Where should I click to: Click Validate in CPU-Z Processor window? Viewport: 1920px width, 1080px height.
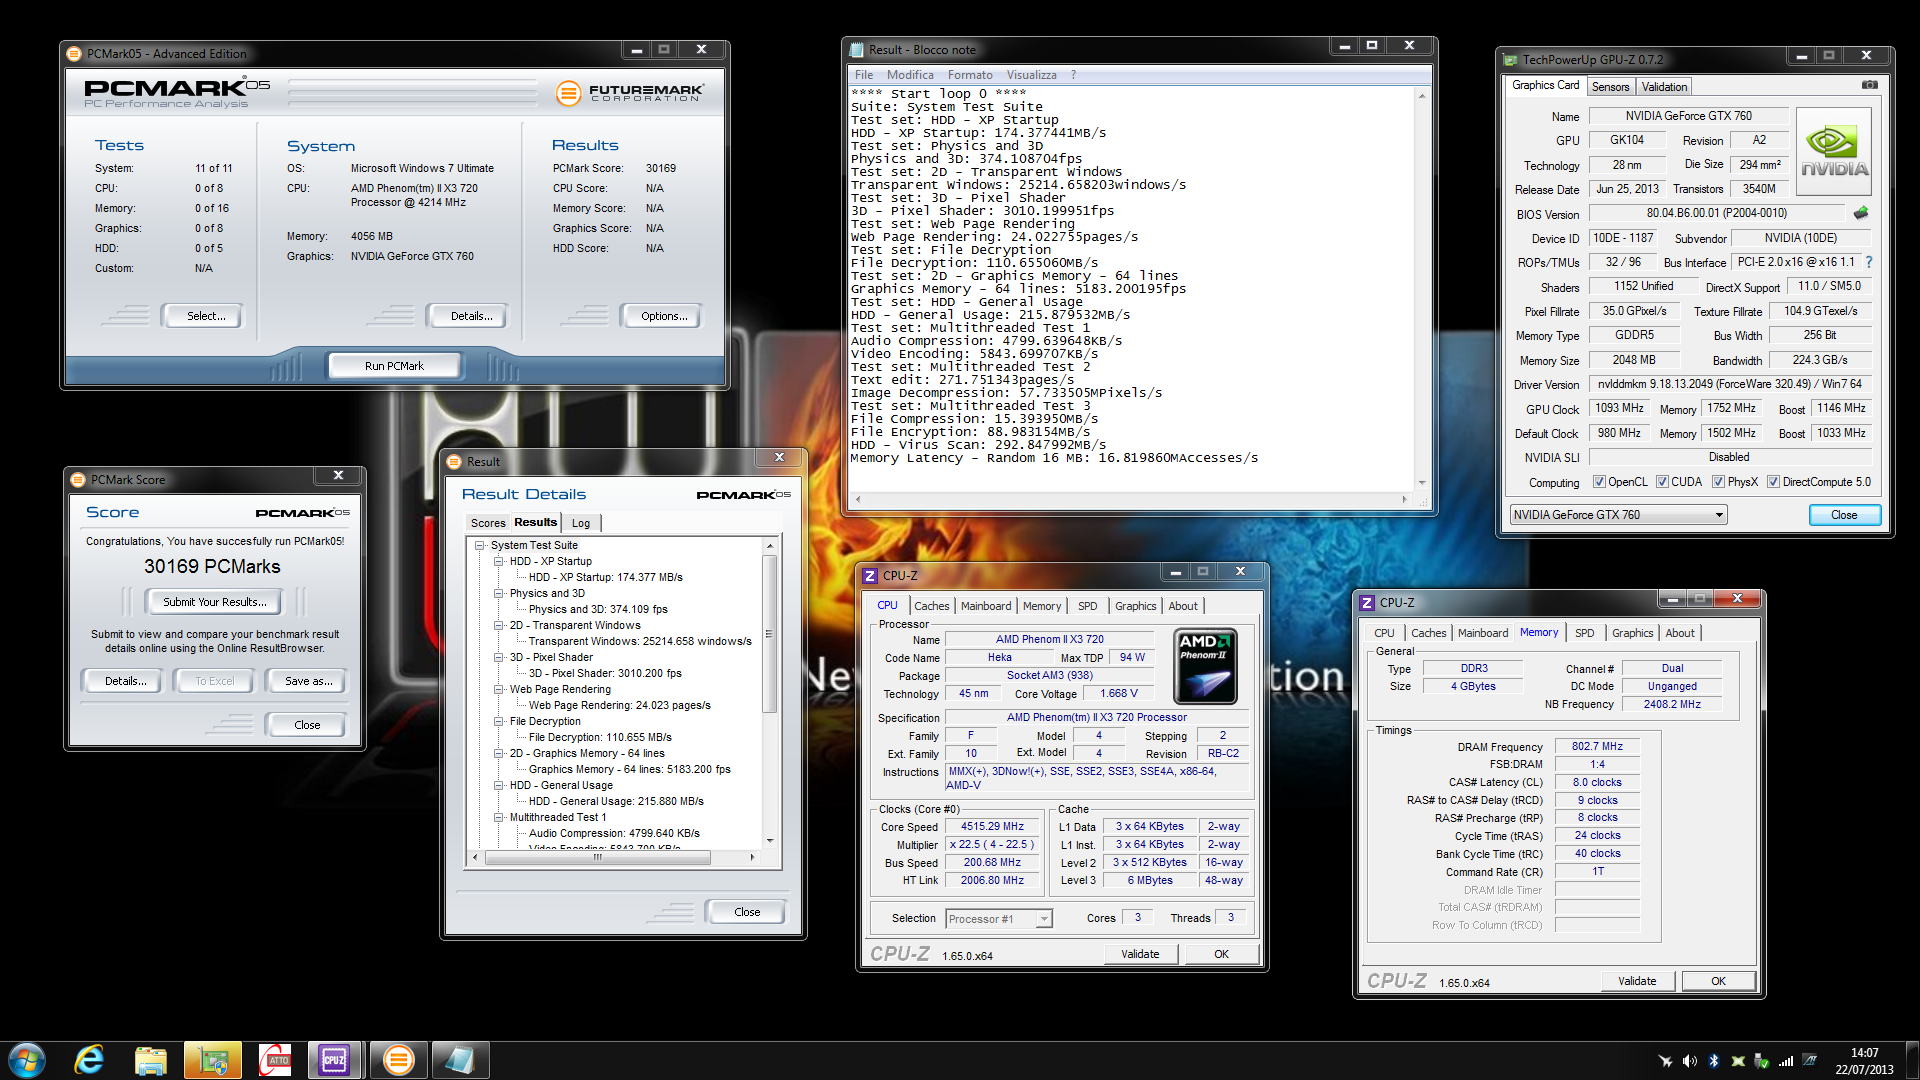pos(1140,954)
